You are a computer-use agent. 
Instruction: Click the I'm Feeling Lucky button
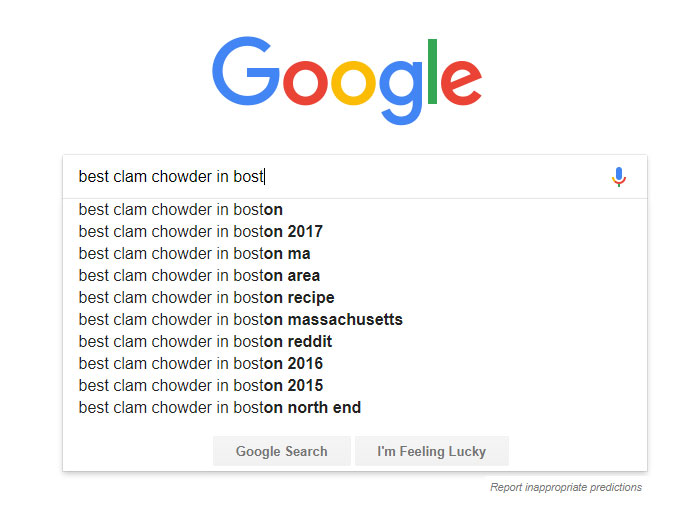[x=431, y=451]
